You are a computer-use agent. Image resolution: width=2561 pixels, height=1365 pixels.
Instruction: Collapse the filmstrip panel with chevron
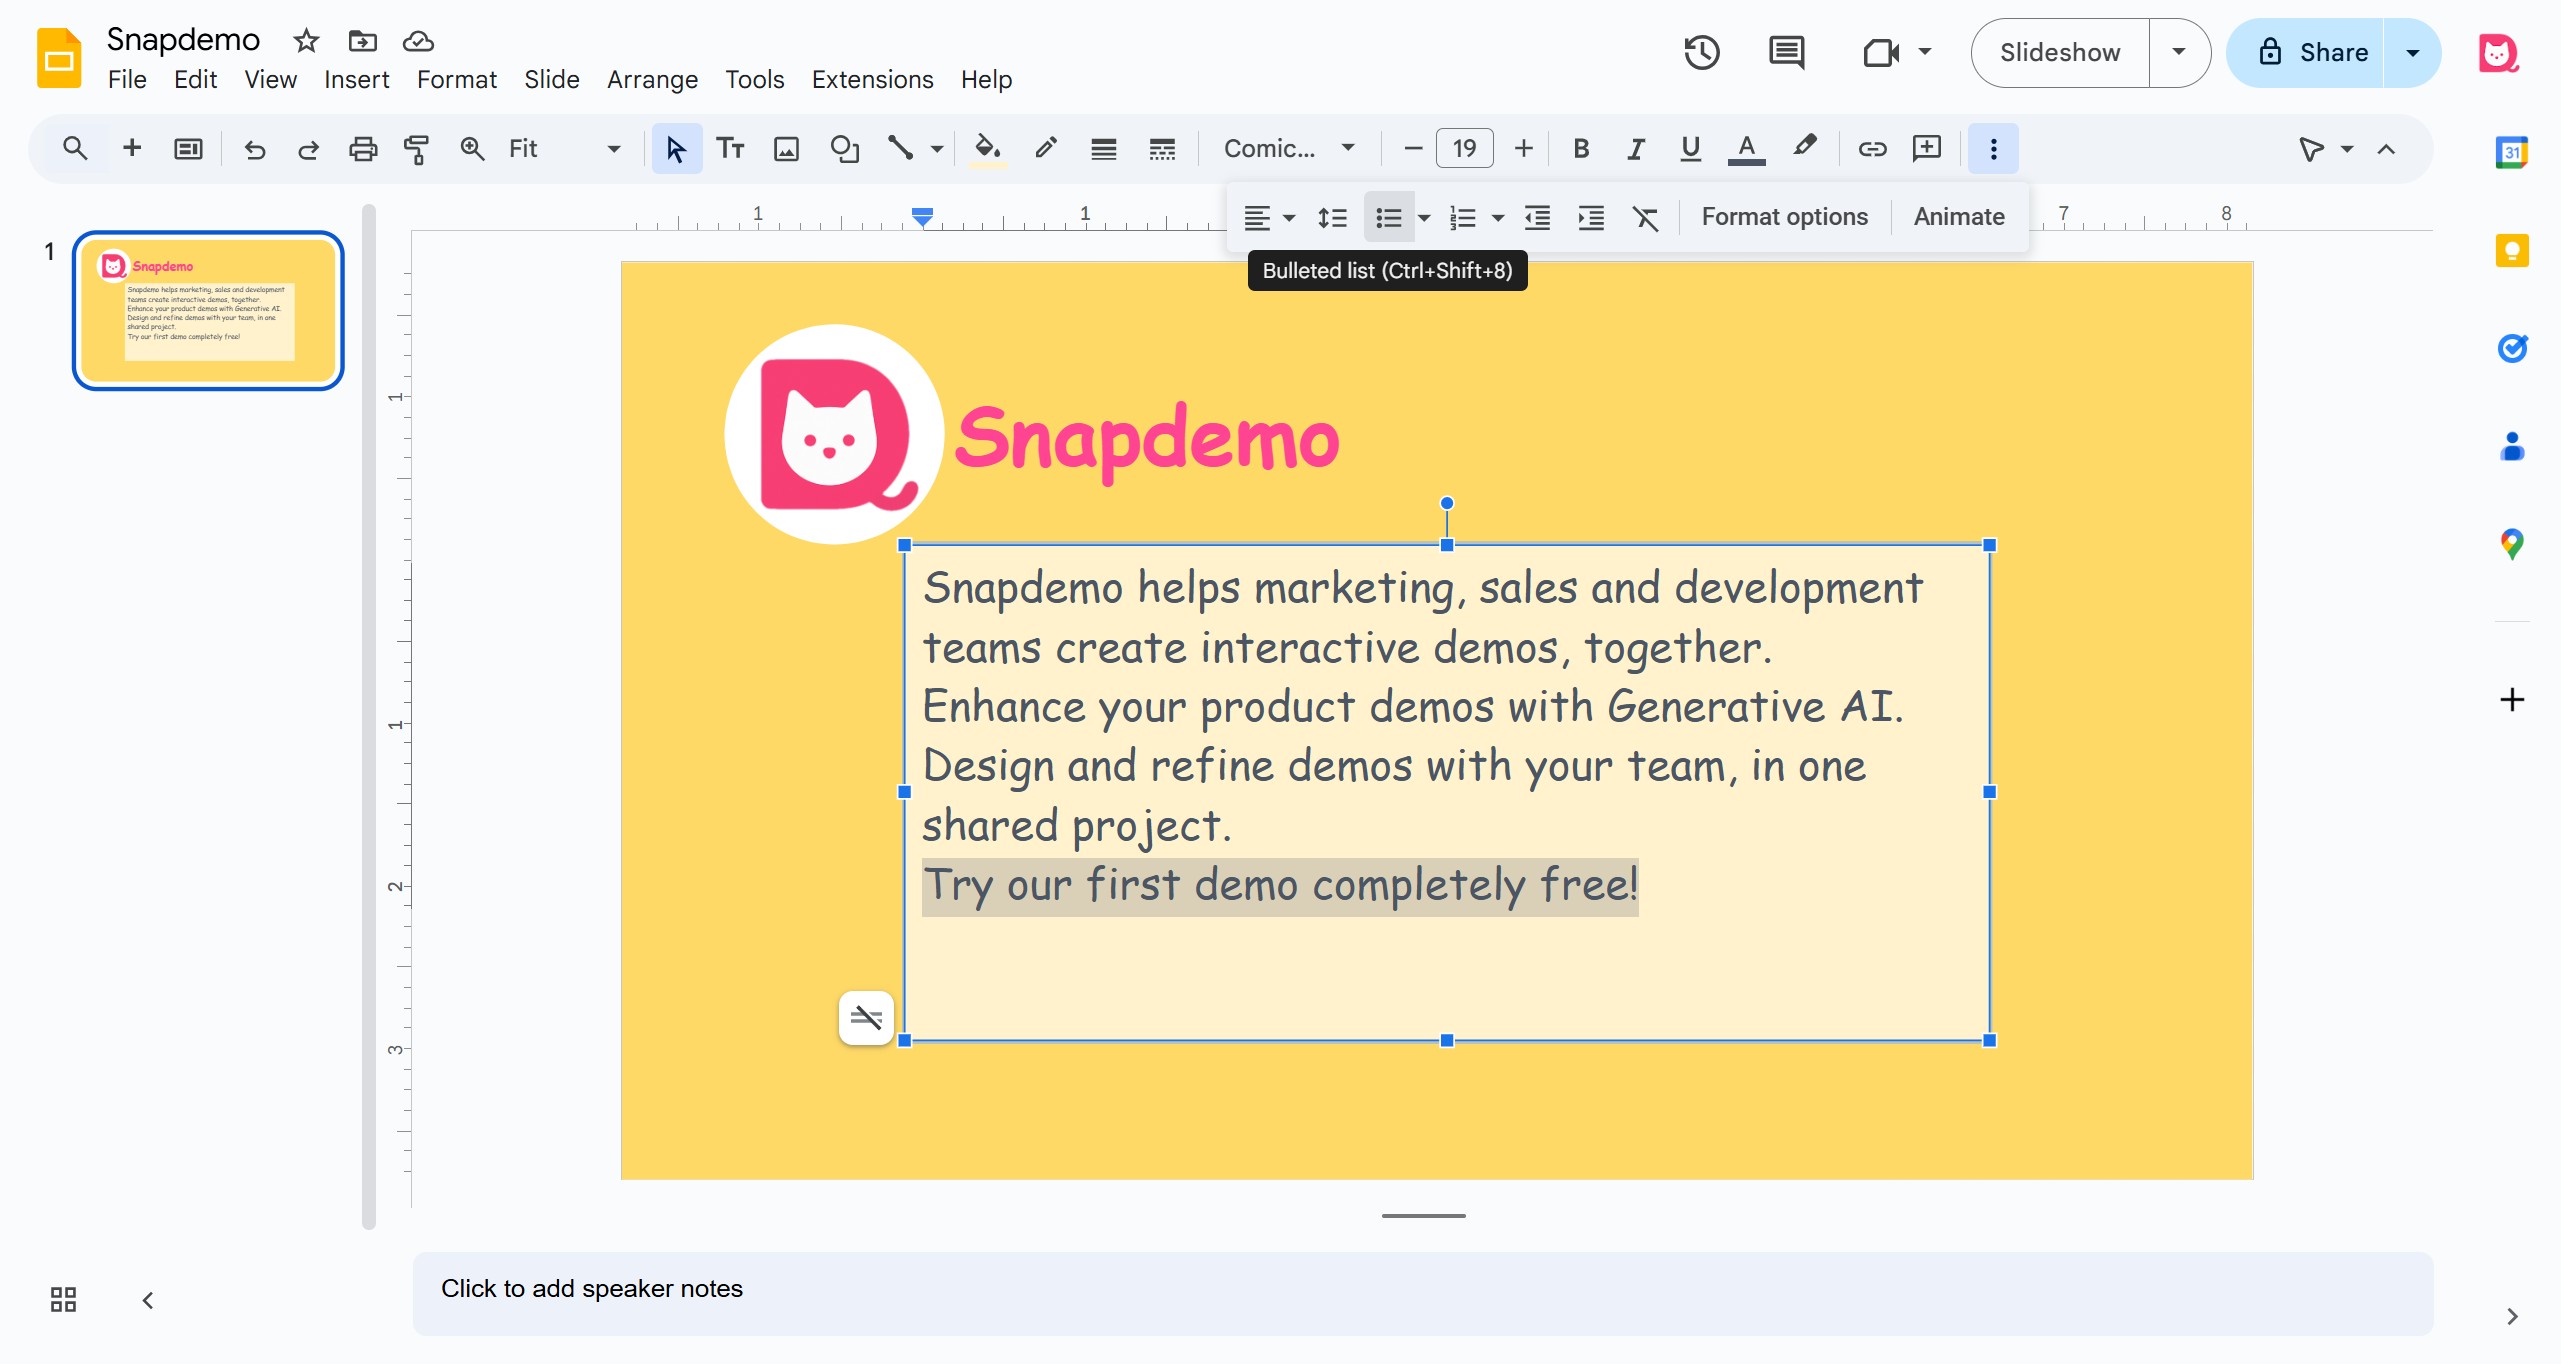(148, 1300)
